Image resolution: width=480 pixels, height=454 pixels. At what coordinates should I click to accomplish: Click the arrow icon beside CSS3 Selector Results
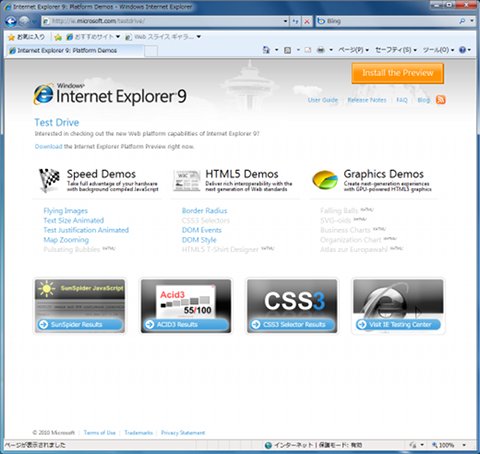coord(256,324)
